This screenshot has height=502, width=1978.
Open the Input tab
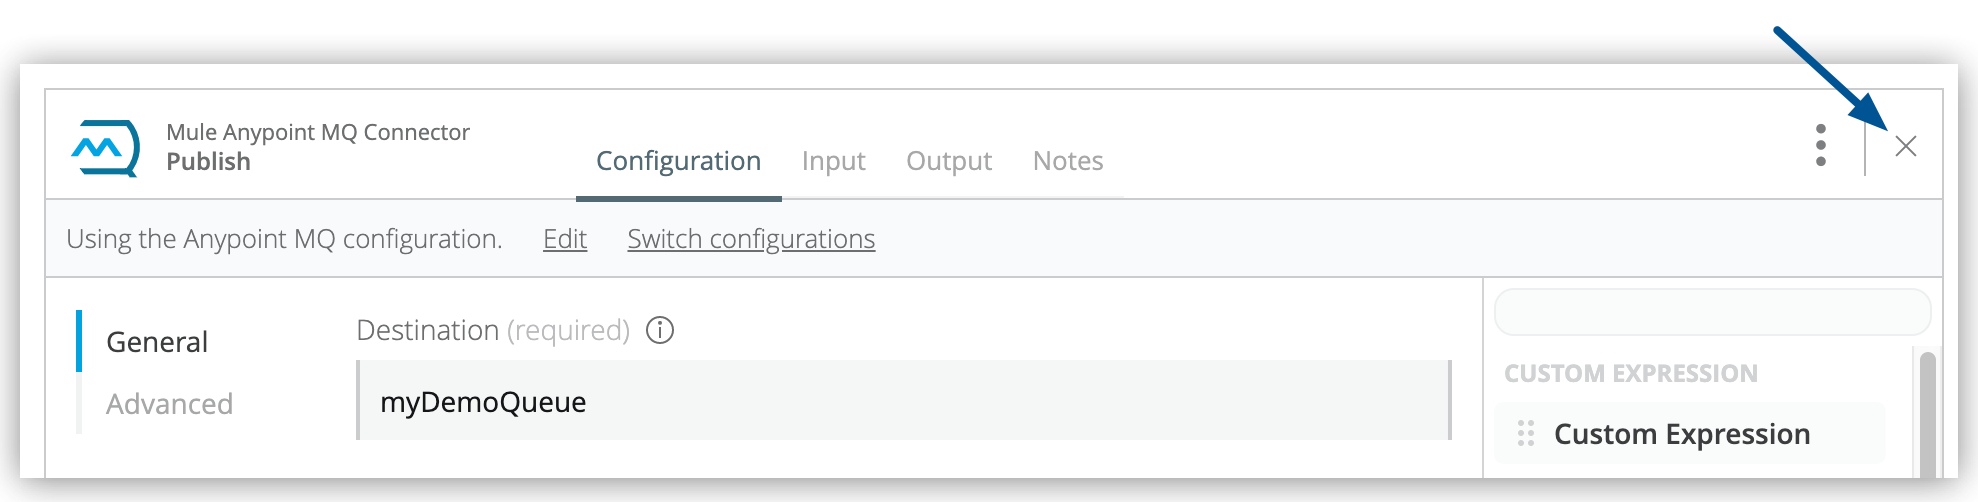833,161
